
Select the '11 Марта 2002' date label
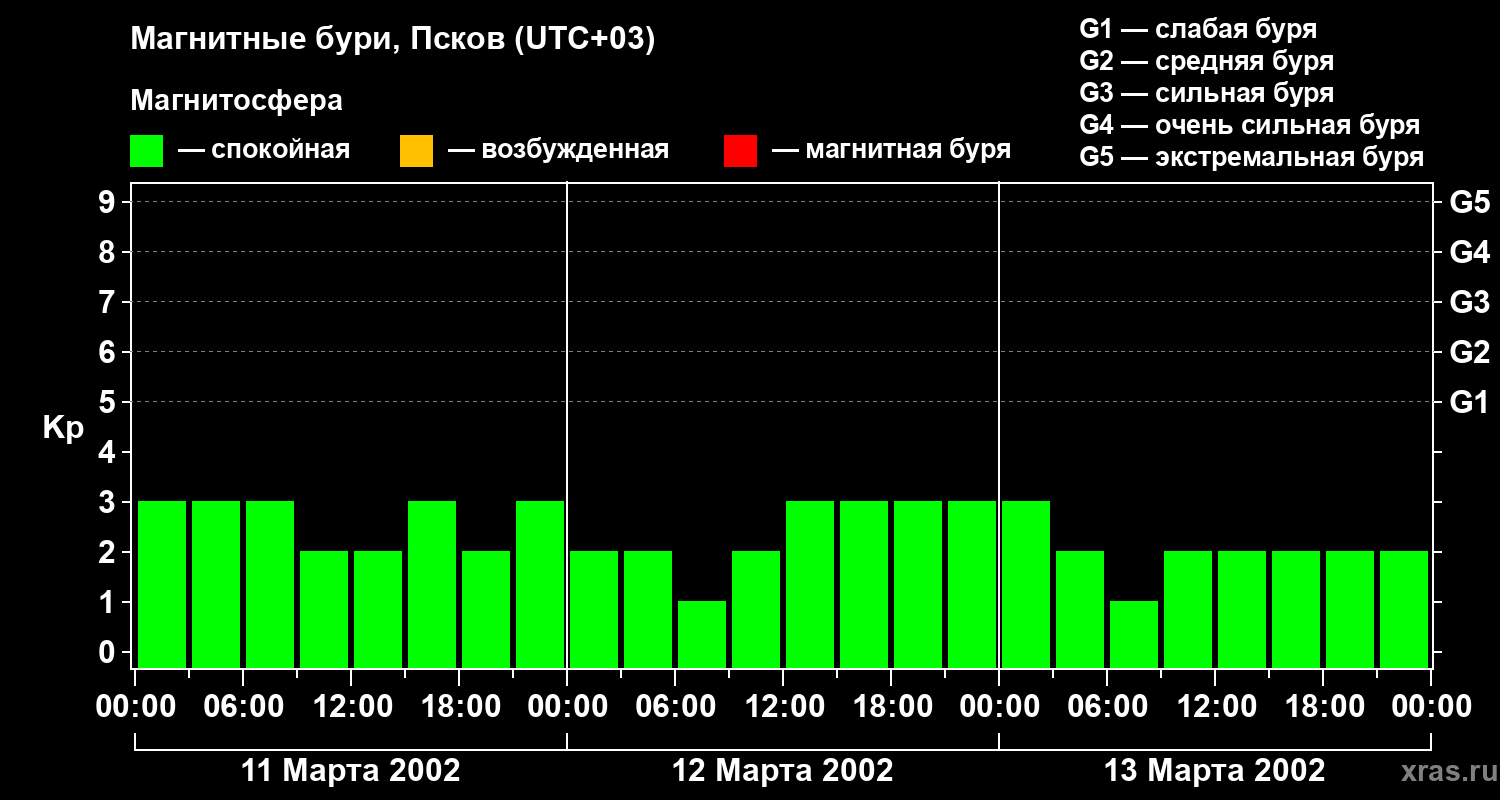click(x=351, y=771)
